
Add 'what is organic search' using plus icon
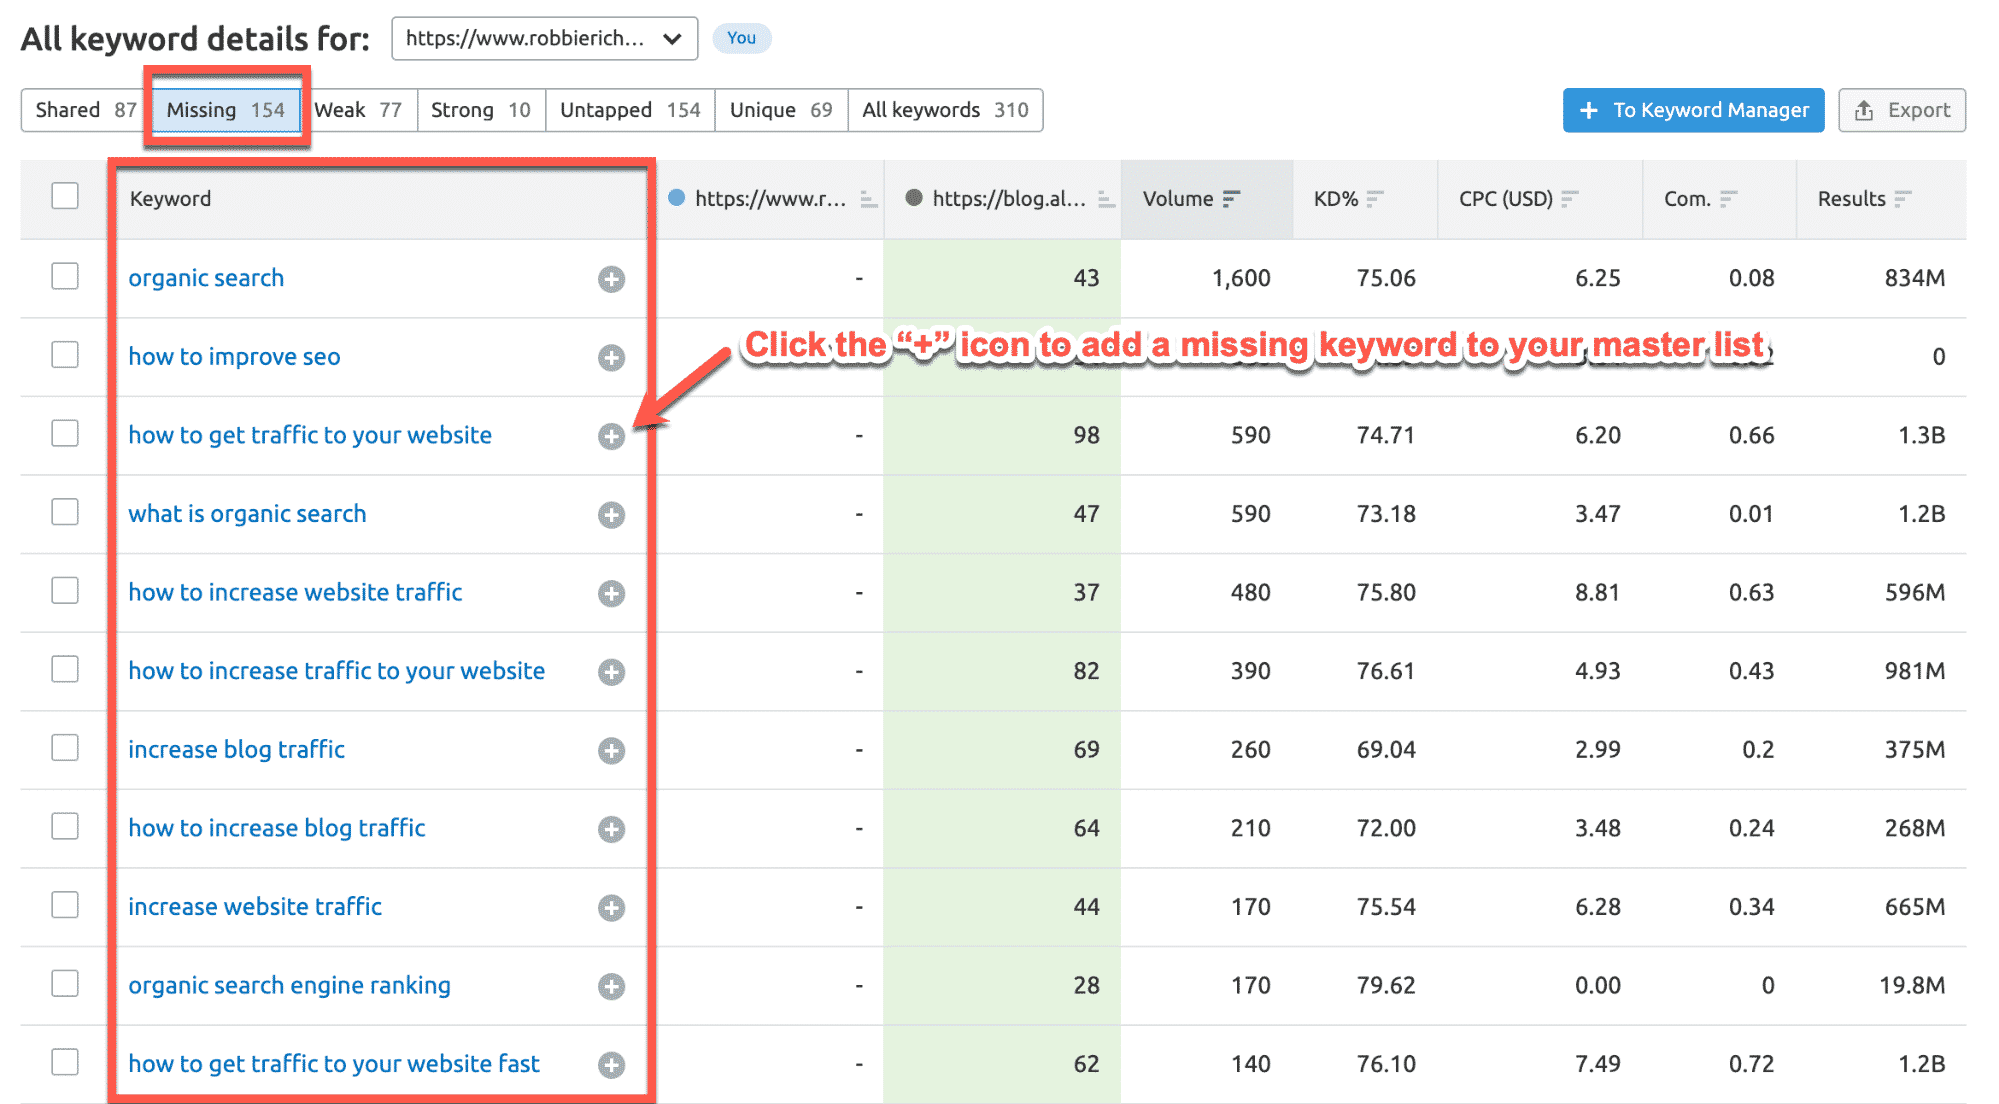click(611, 515)
